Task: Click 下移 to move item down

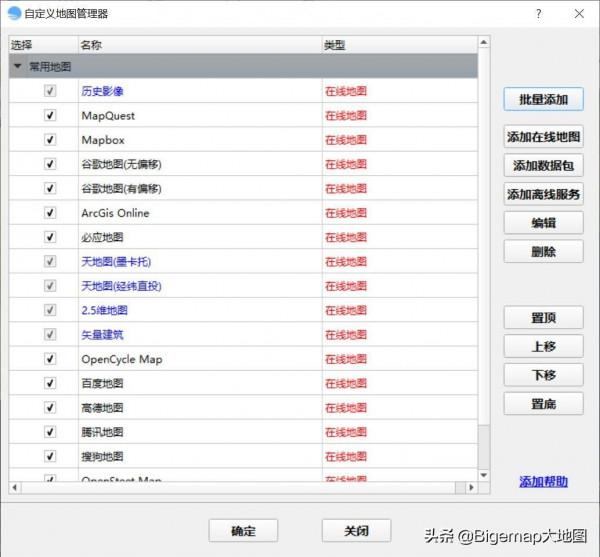Action: tap(543, 375)
